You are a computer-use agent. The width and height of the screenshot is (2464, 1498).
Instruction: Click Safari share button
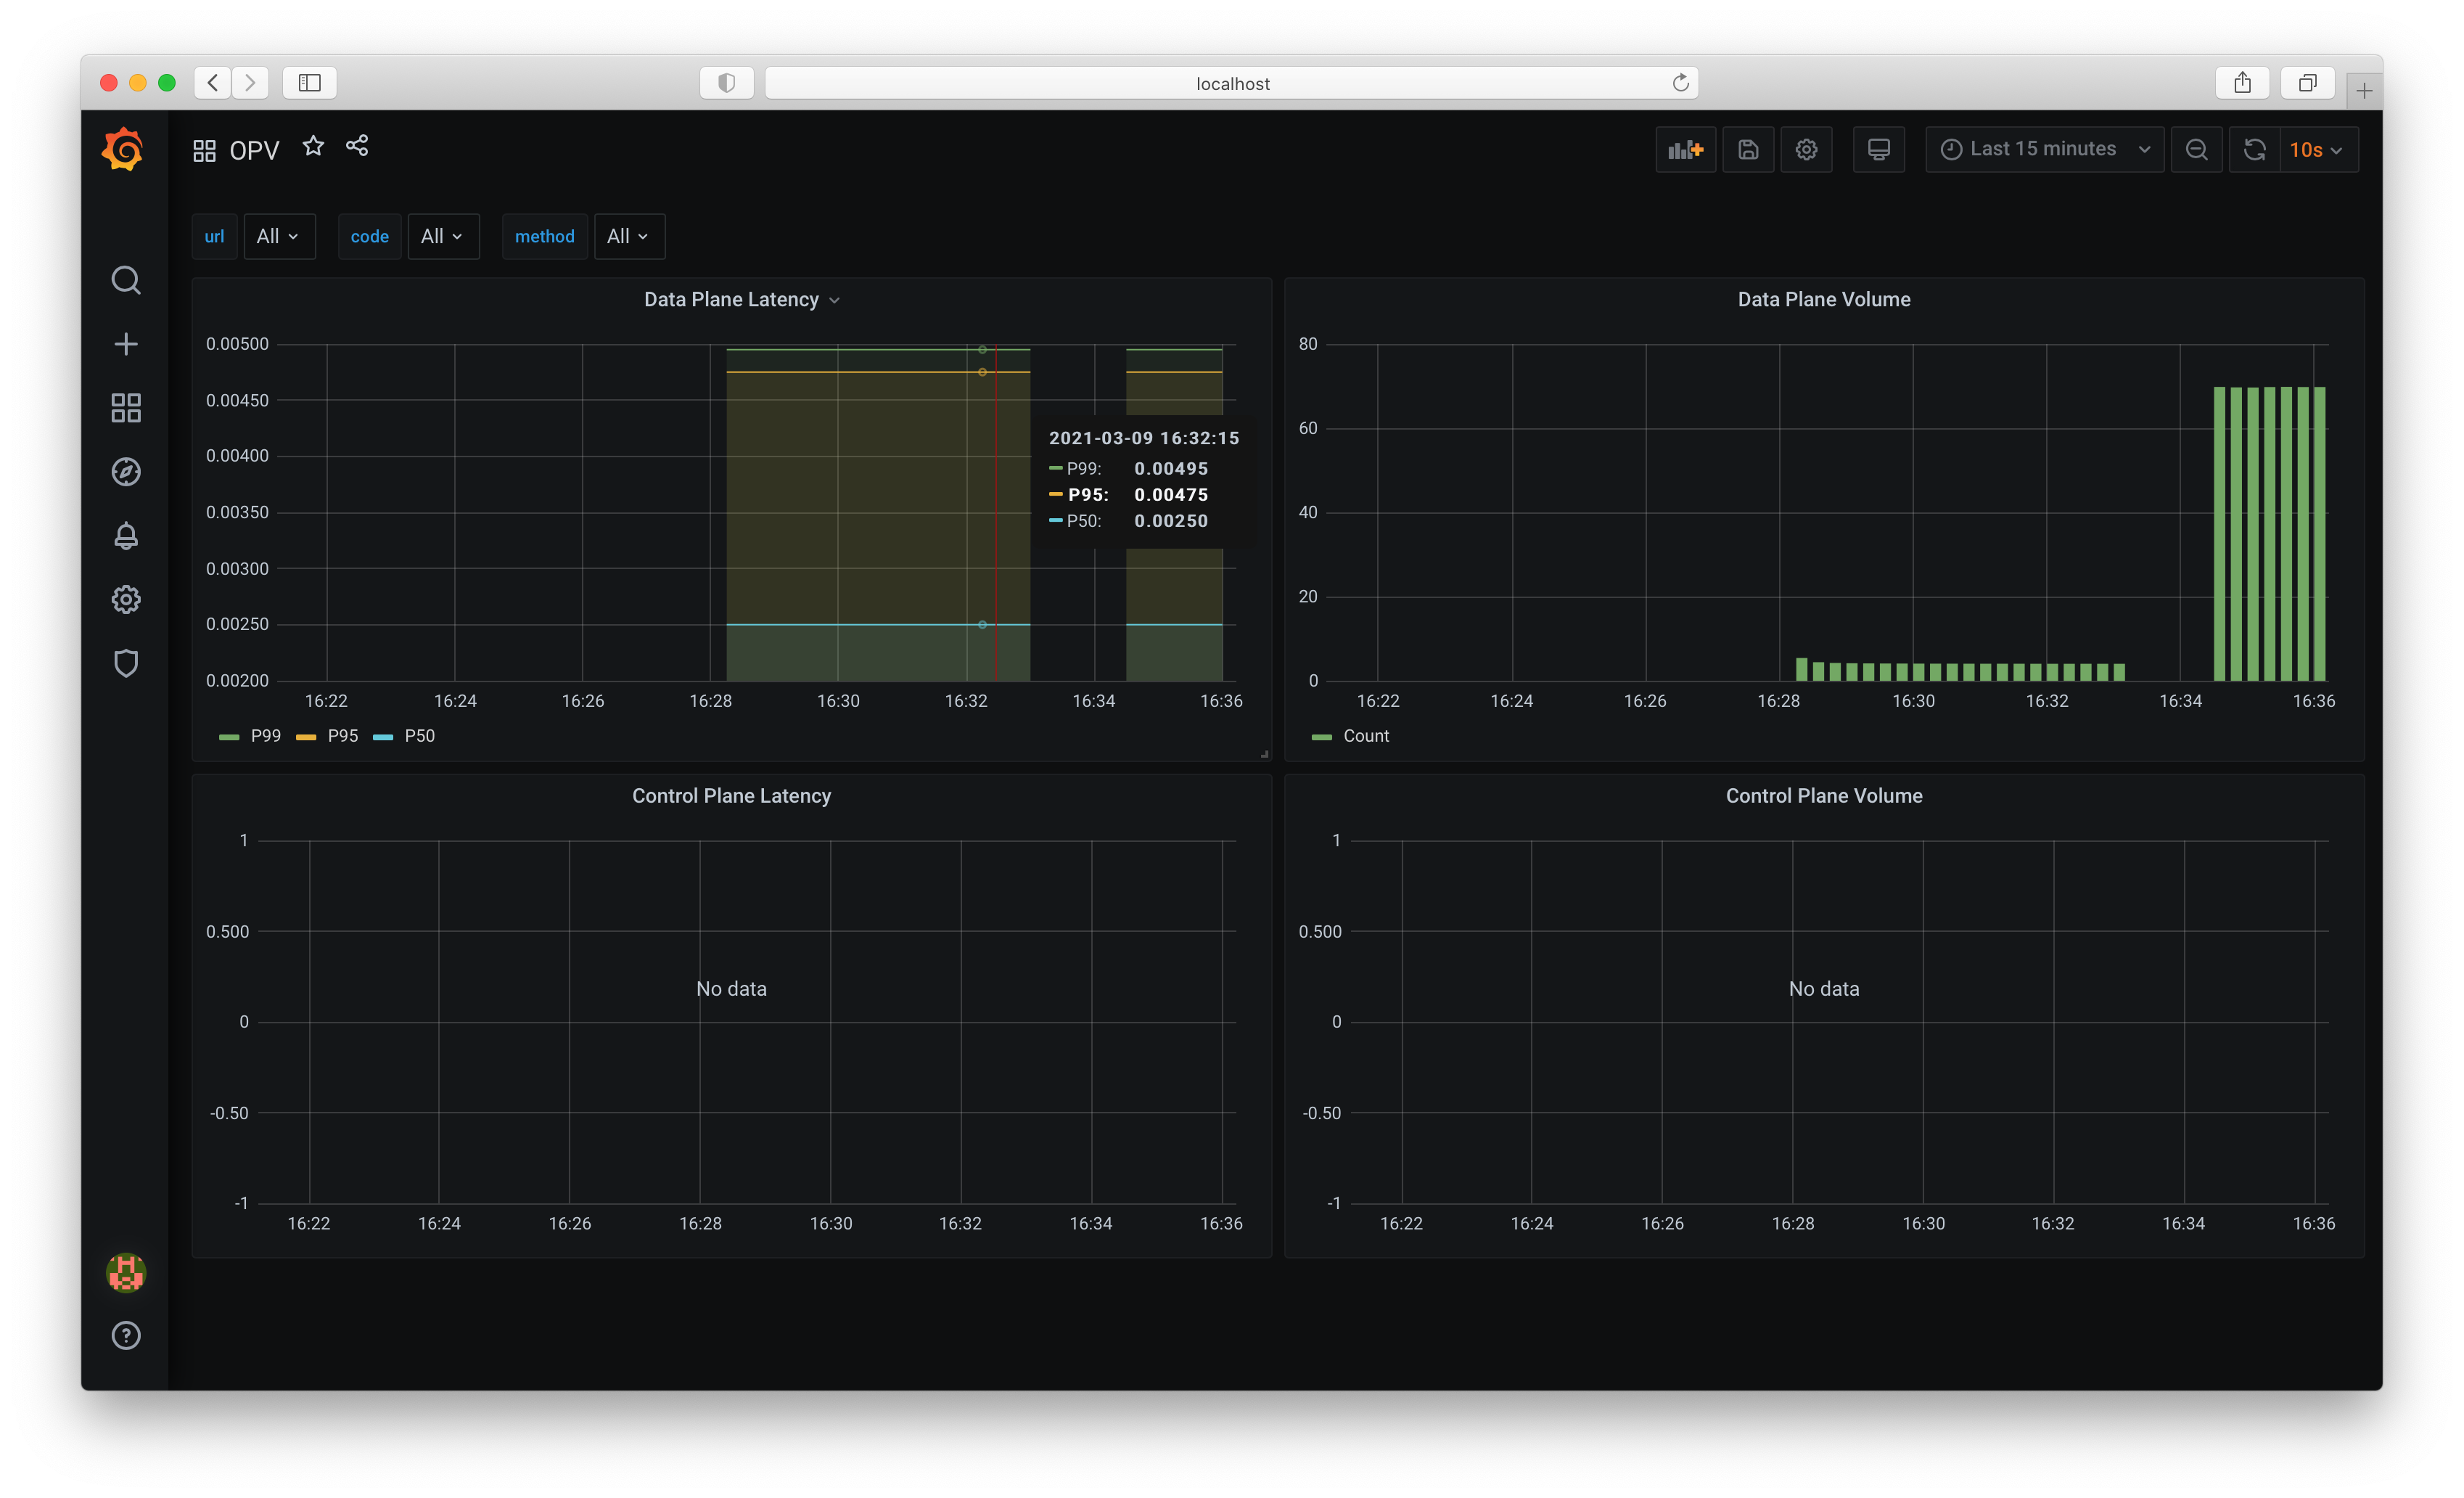(2243, 83)
